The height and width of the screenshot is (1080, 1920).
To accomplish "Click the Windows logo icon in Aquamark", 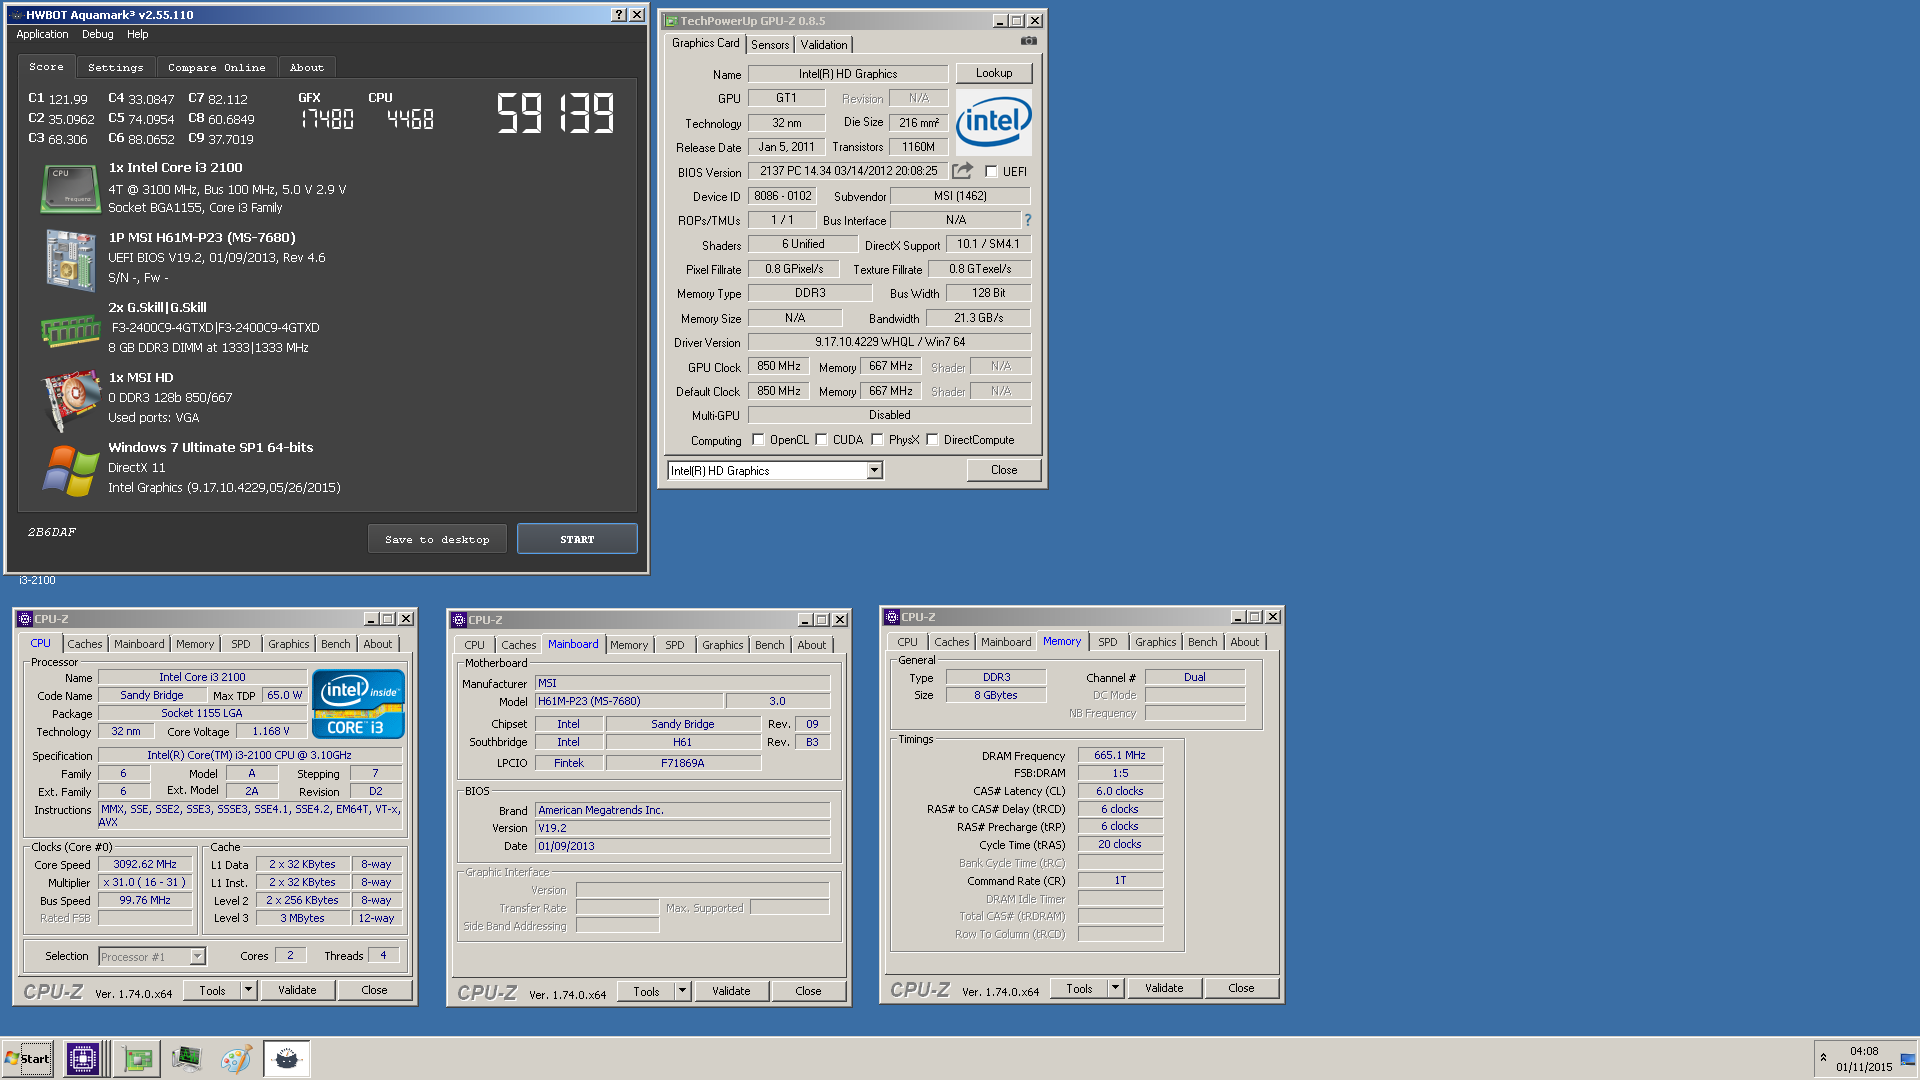I will (x=70, y=470).
